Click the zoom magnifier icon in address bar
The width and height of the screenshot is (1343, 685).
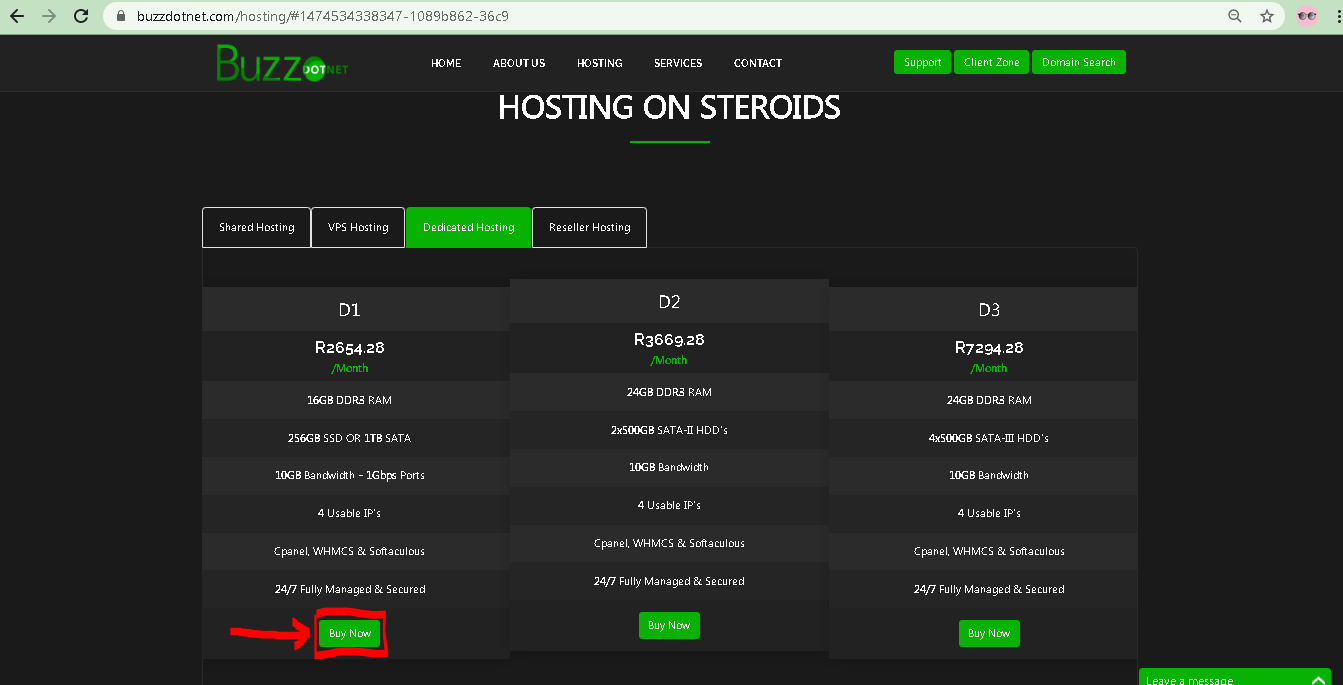[1235, 16]
